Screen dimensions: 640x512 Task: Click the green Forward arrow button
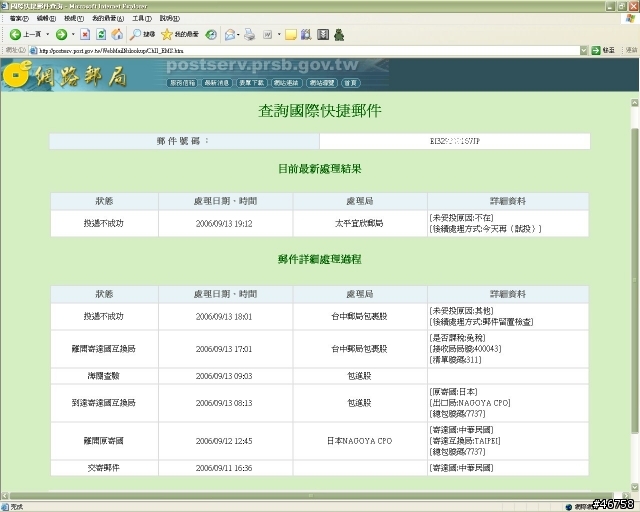click(61, 35)
